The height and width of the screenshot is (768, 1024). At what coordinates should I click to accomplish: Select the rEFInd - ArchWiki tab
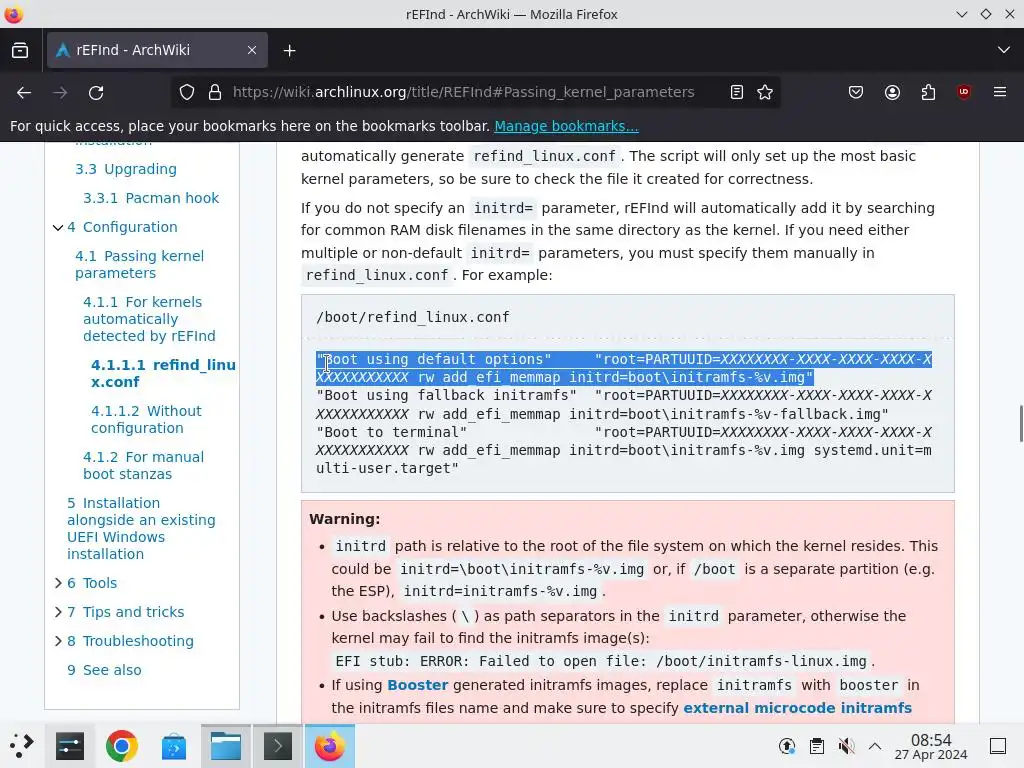click(157, 50)
